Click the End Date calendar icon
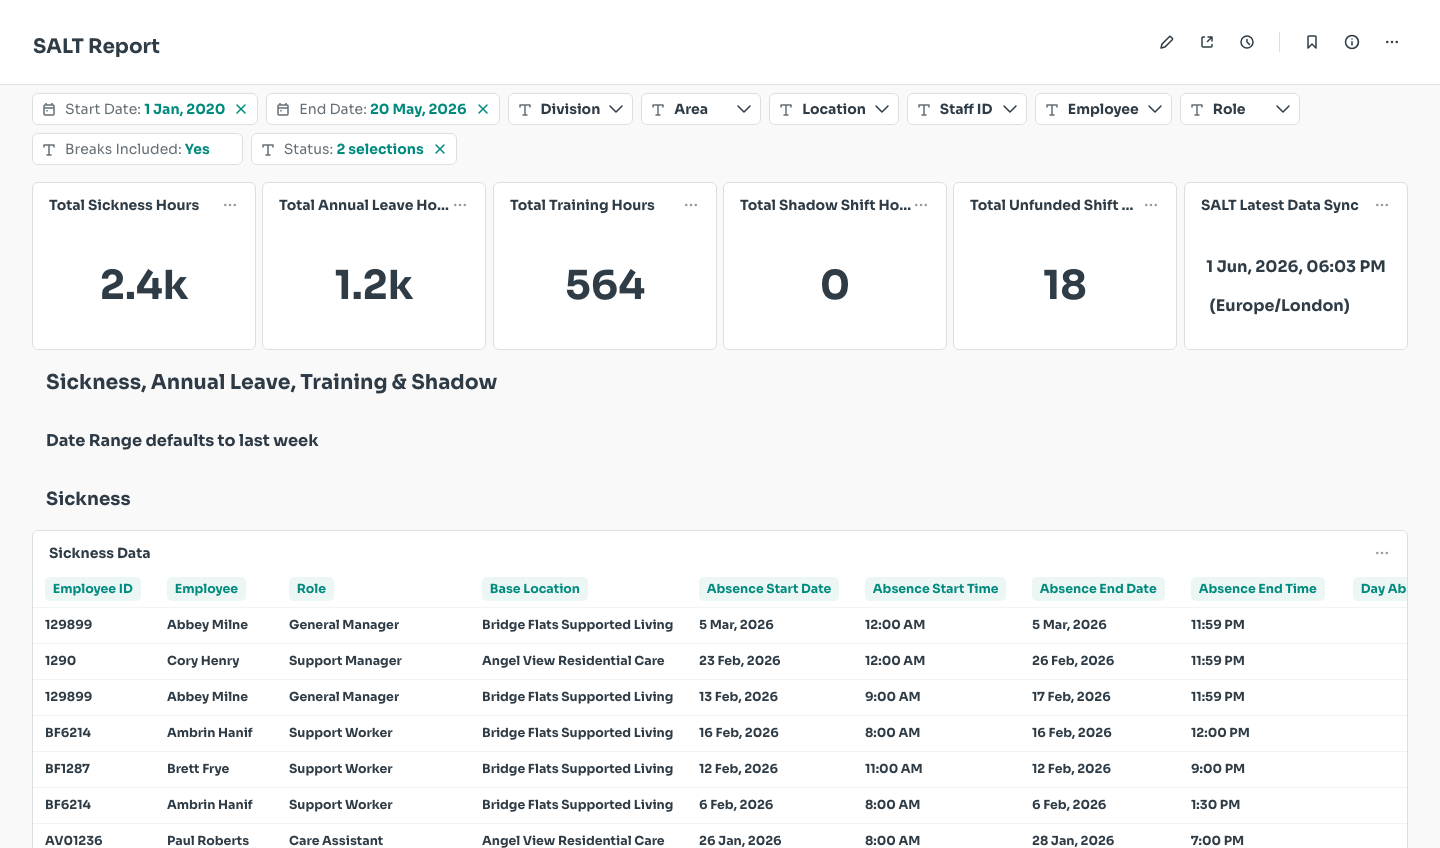Viewport: 1440px width, 848px height. 283,109
